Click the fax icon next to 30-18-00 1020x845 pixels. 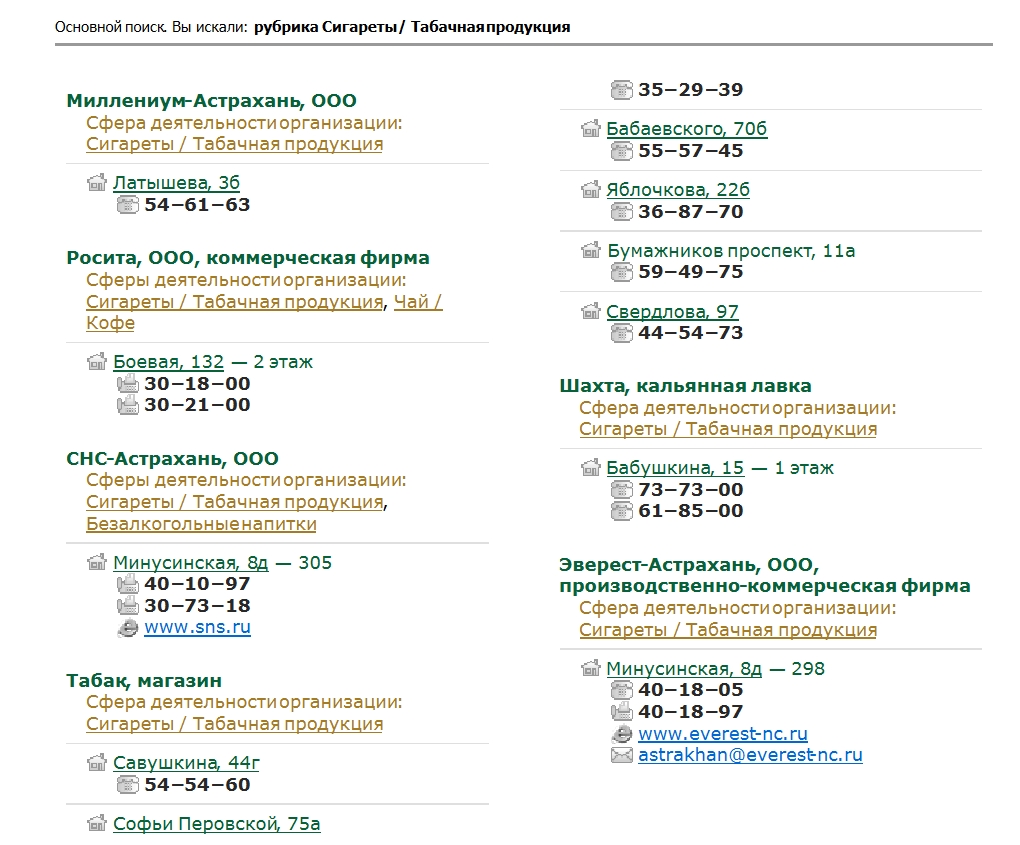tap(128, 384)
